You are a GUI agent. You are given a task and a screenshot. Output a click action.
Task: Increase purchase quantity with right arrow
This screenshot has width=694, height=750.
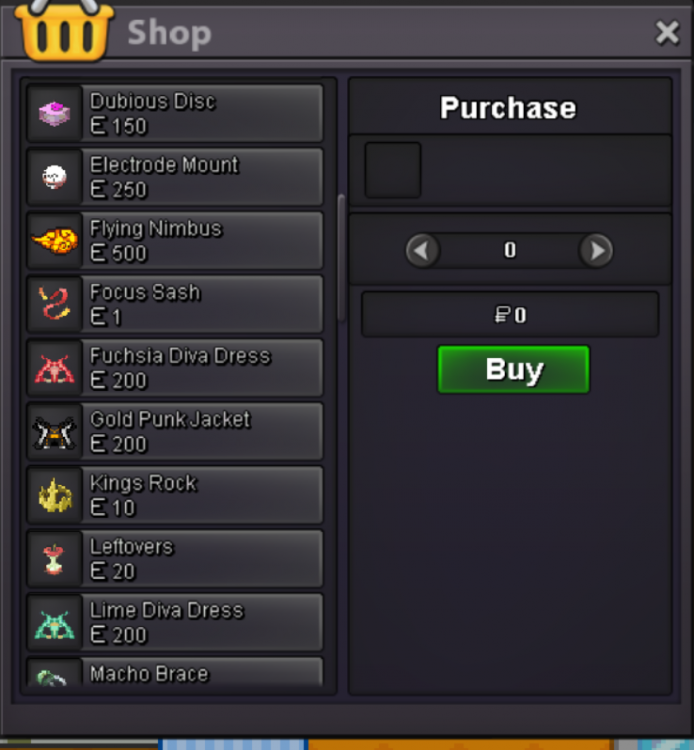coord(595,250)
